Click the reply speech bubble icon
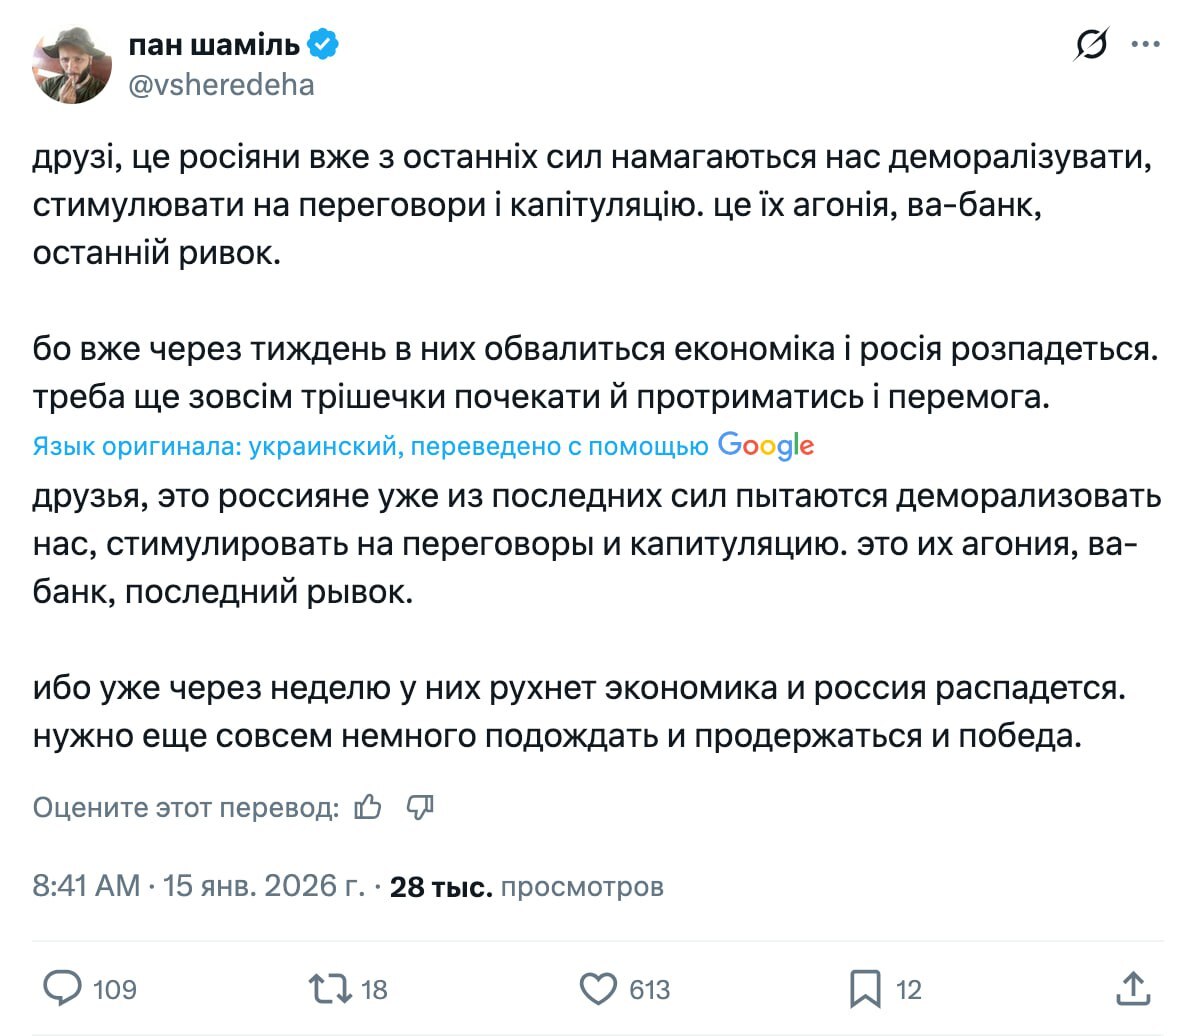Screen dimensions: 1196x1036 pos(62,989)
